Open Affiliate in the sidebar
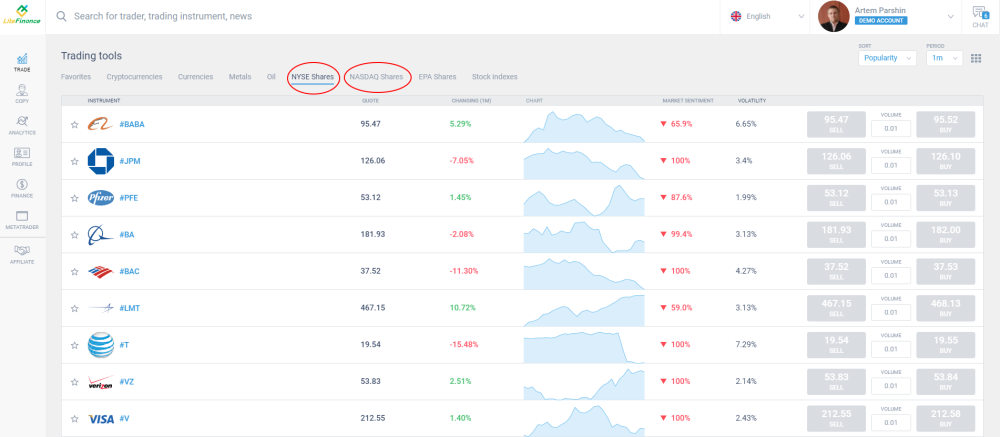This screenshot has height=437, width=1000. 22,255
